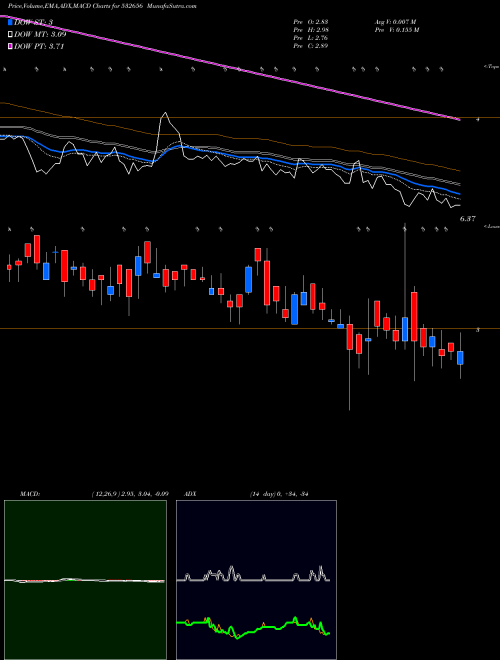Select the 'DOW ST: 3' legend text
This screenshot has width=500, height=660.
pyautogui.click(x=33, y=22)
